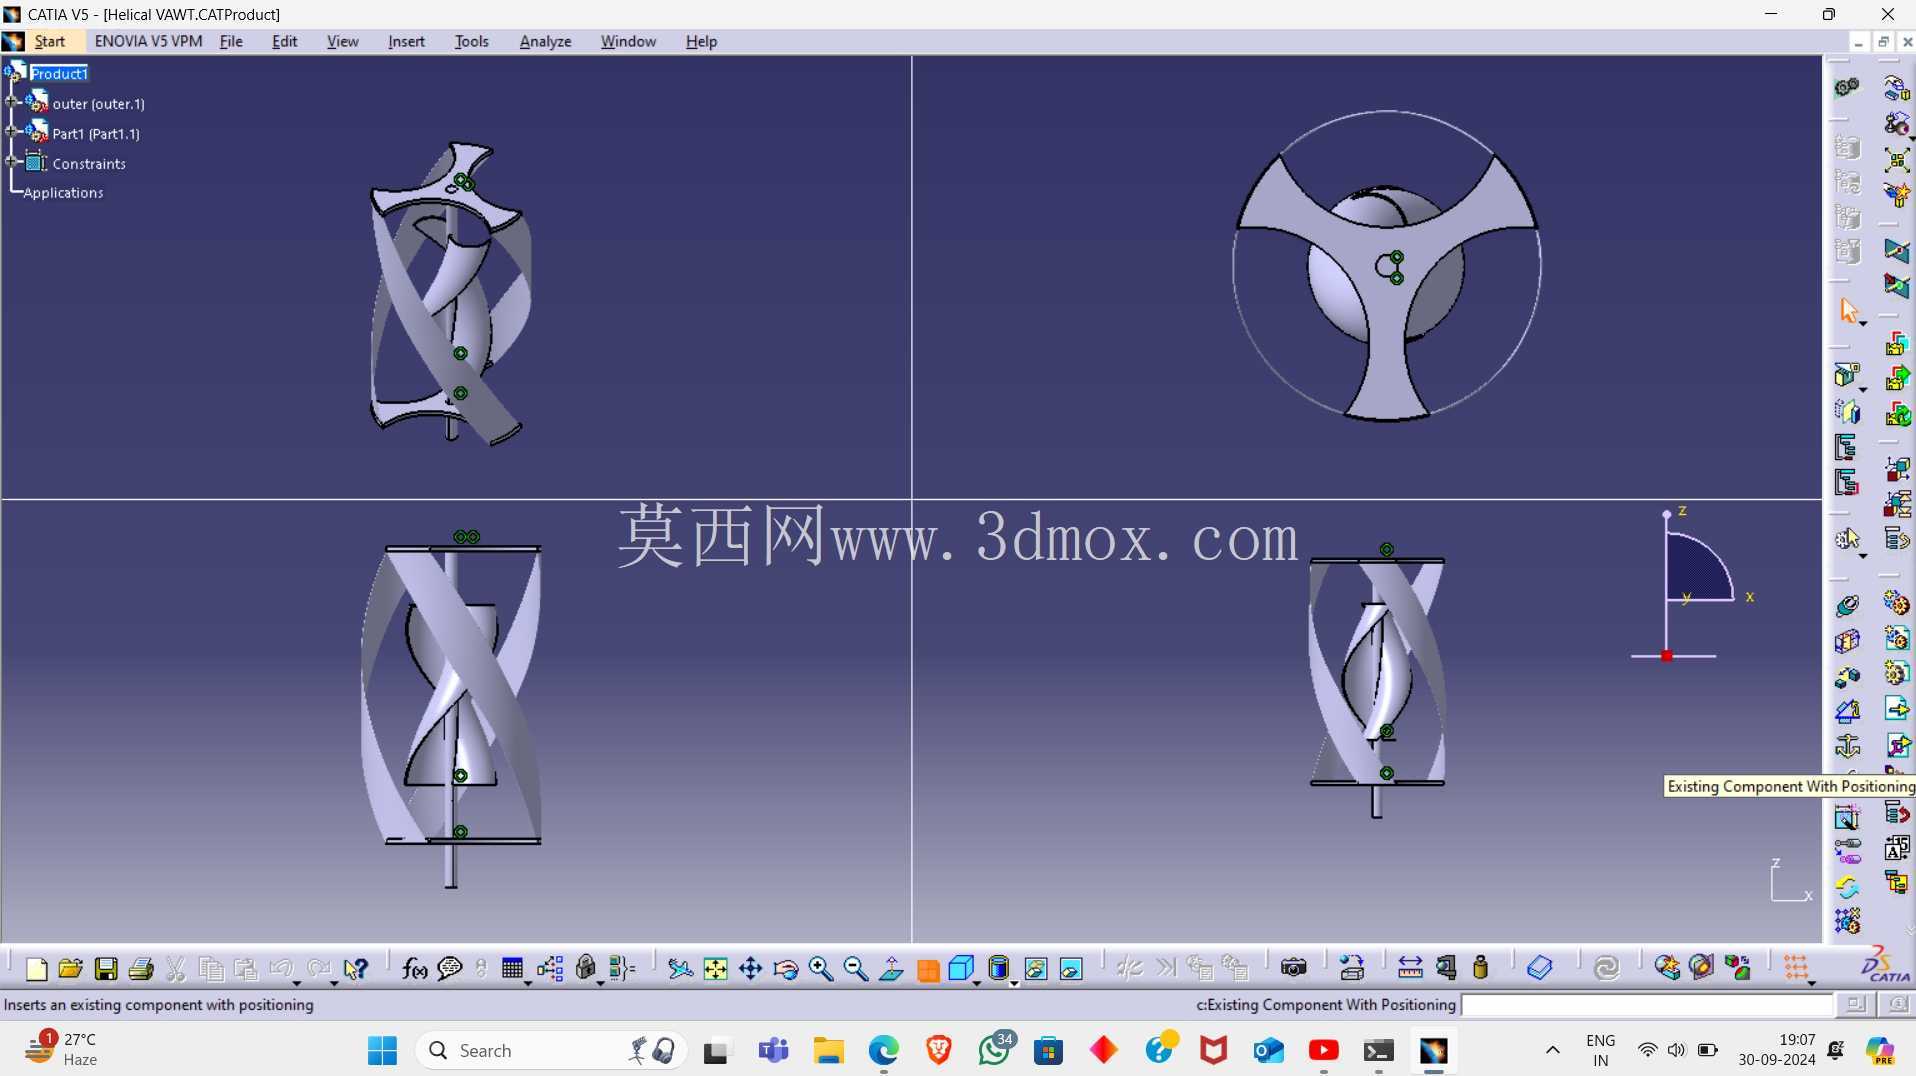Open the Tools menu
Image resolution: width=1916 pixels, height=1076 pixels.
tap(471, 41)
